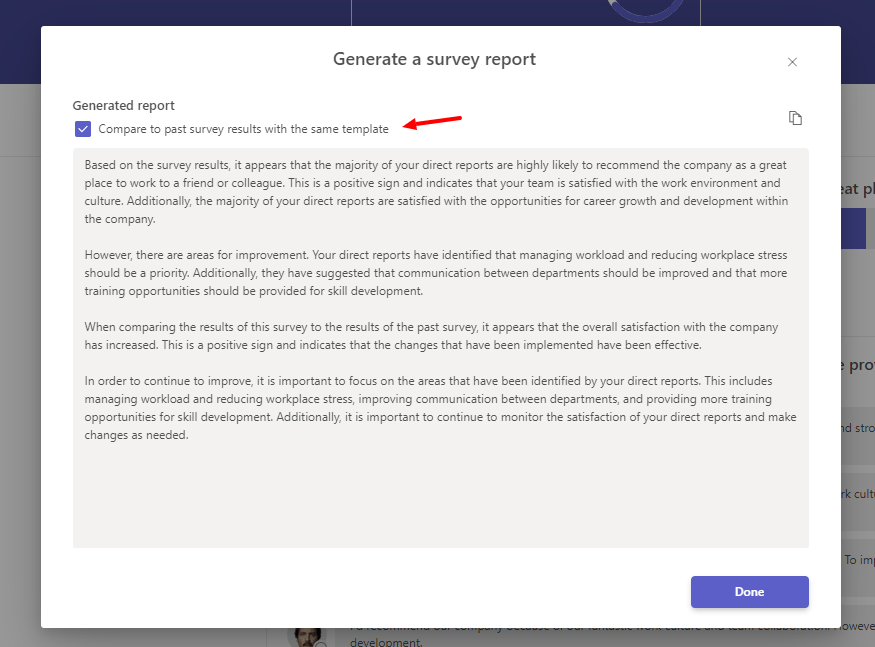This screenshot has width=875, height=647.
Task: Click the "Generated report" label
Action: coord(123,106)
